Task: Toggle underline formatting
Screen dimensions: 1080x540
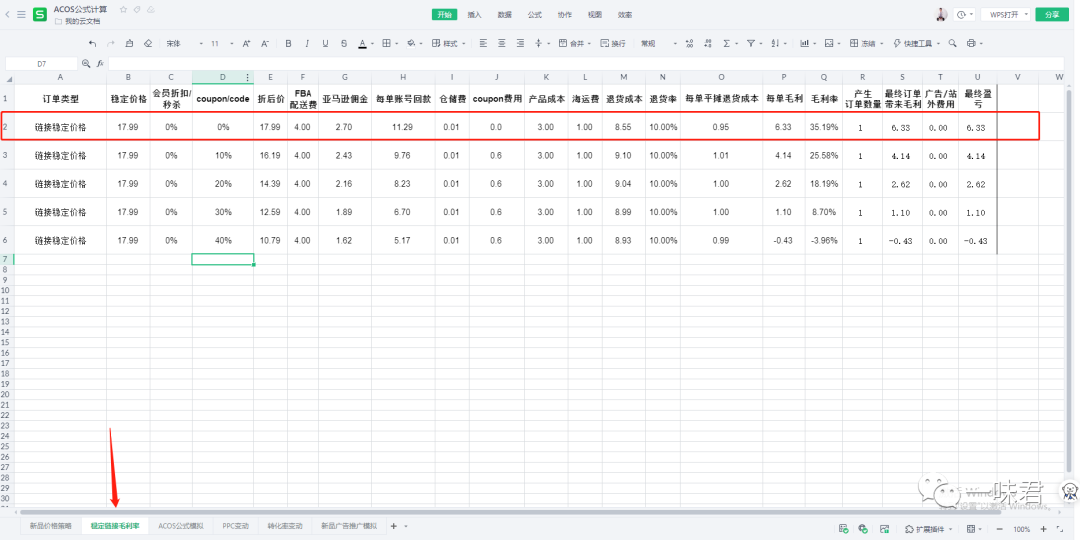Action: [x=325, y=44]
